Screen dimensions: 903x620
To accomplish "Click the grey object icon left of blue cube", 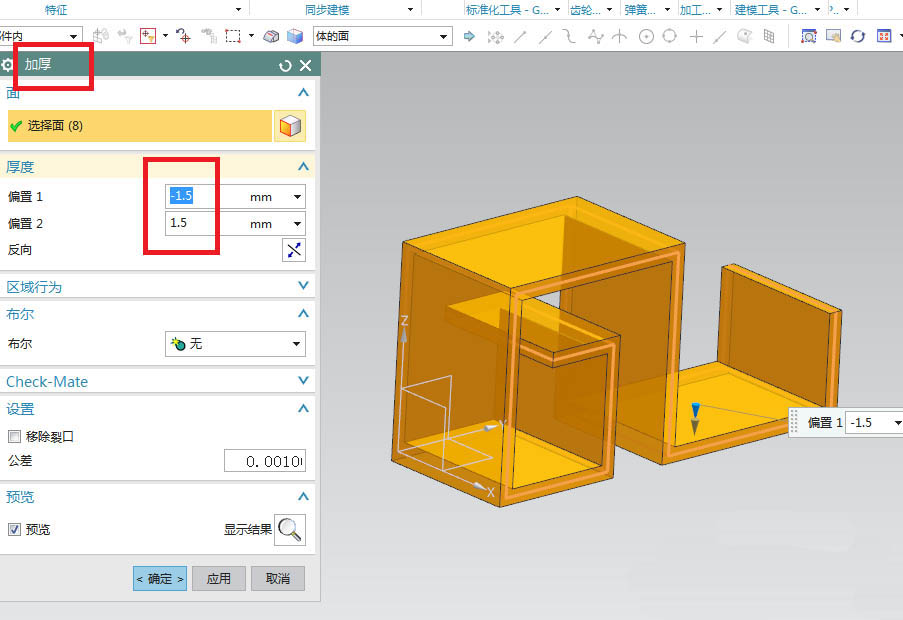I will pos(271,36).
